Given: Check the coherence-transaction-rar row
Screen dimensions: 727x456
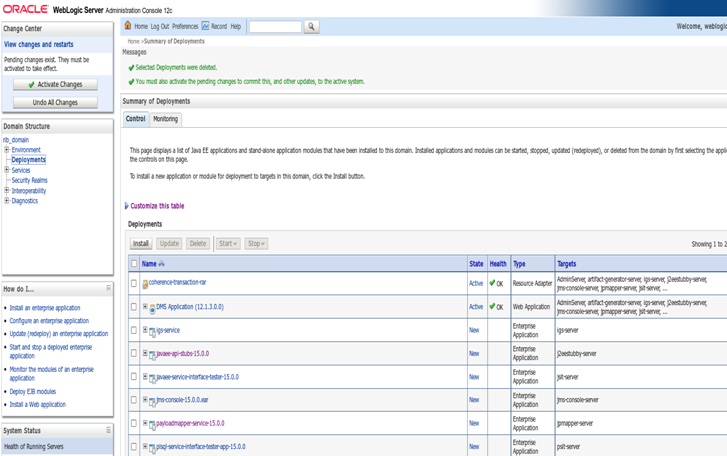Looking at the screenshot, I should coord(134,283).
